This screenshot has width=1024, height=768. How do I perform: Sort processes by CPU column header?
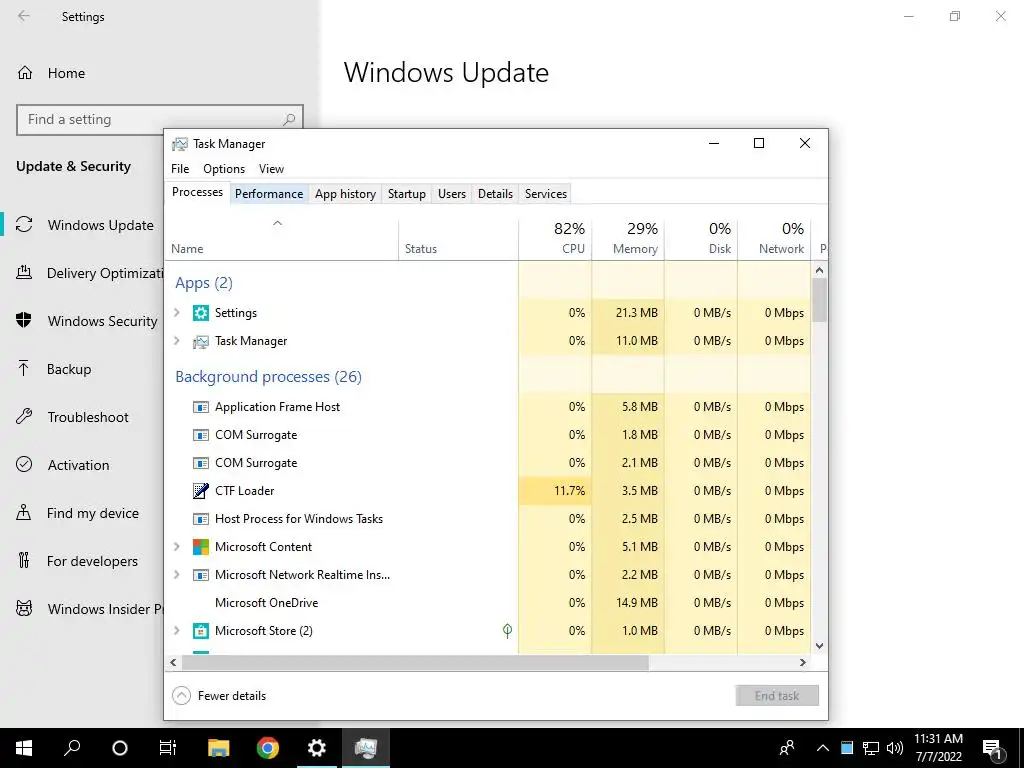(556, 238)
